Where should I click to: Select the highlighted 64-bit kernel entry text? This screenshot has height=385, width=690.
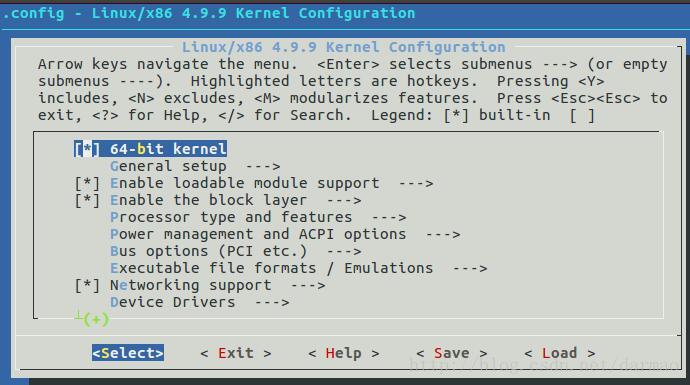[168, 149]
